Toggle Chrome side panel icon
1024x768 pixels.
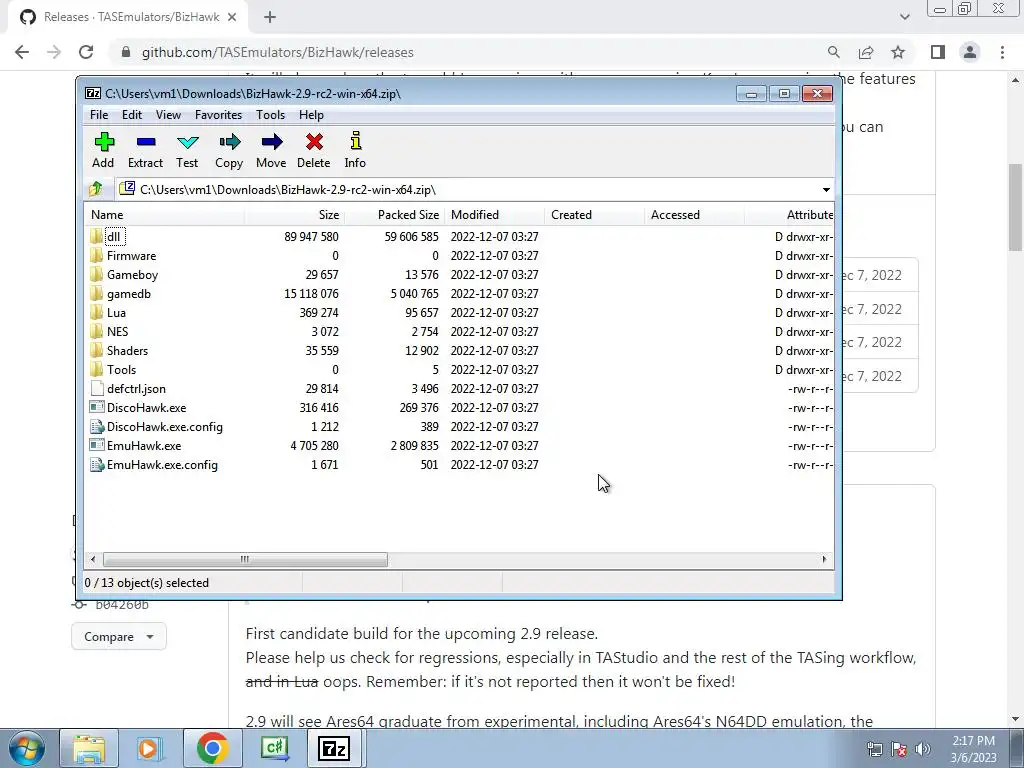coord(938,52)
